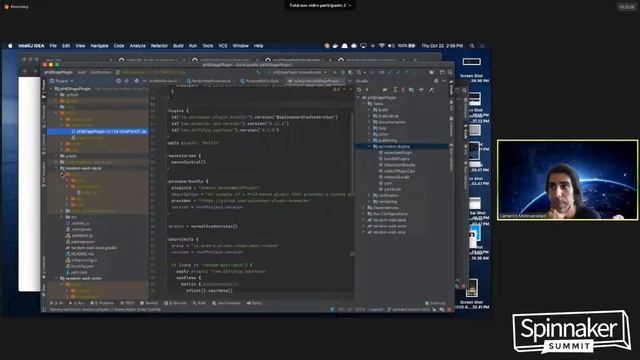Open the TODO tool window
This screenshot has width=640, height=360.
pos(127,303)
